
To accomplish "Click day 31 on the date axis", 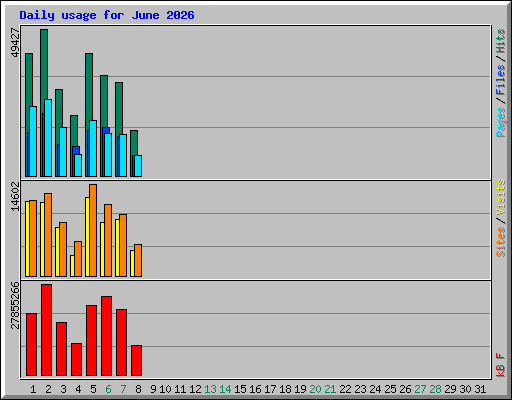I will (480, 389).
